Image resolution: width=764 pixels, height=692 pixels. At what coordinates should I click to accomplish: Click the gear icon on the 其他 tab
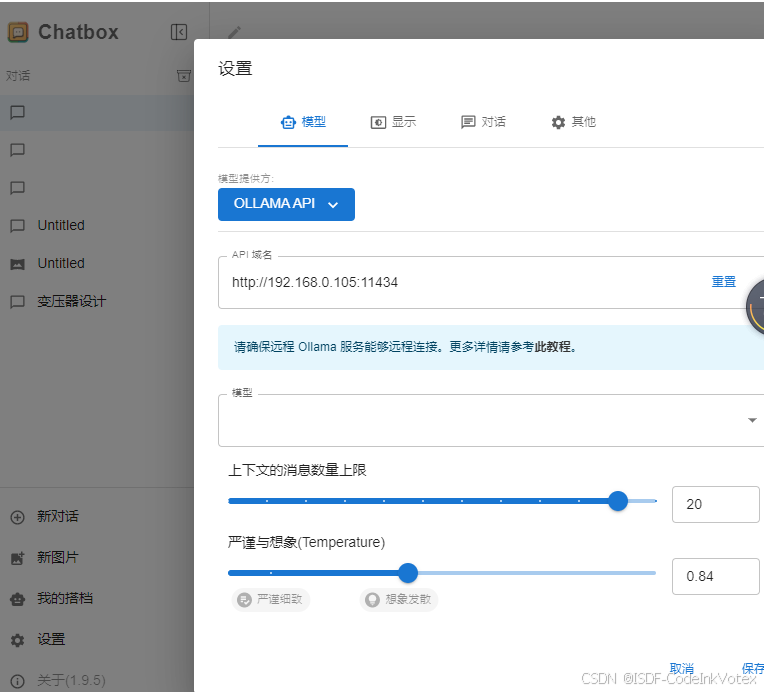click(x=558, y=122)
